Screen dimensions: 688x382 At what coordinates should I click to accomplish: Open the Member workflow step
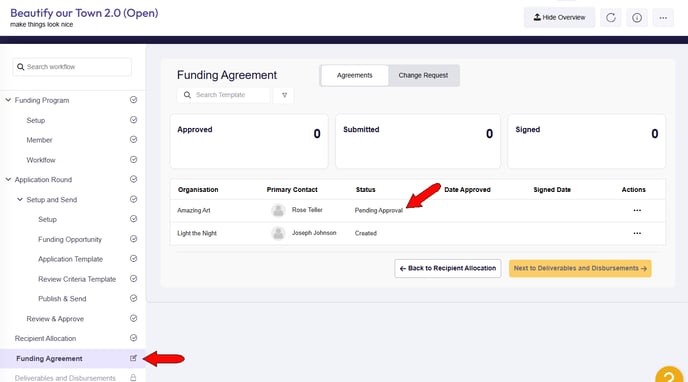[39, 140]
